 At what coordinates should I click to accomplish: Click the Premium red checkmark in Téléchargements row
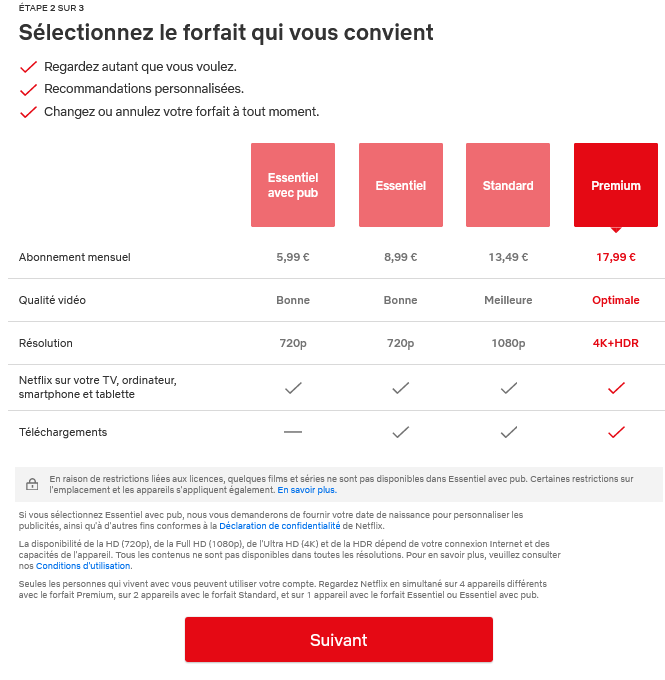(616, 432)
